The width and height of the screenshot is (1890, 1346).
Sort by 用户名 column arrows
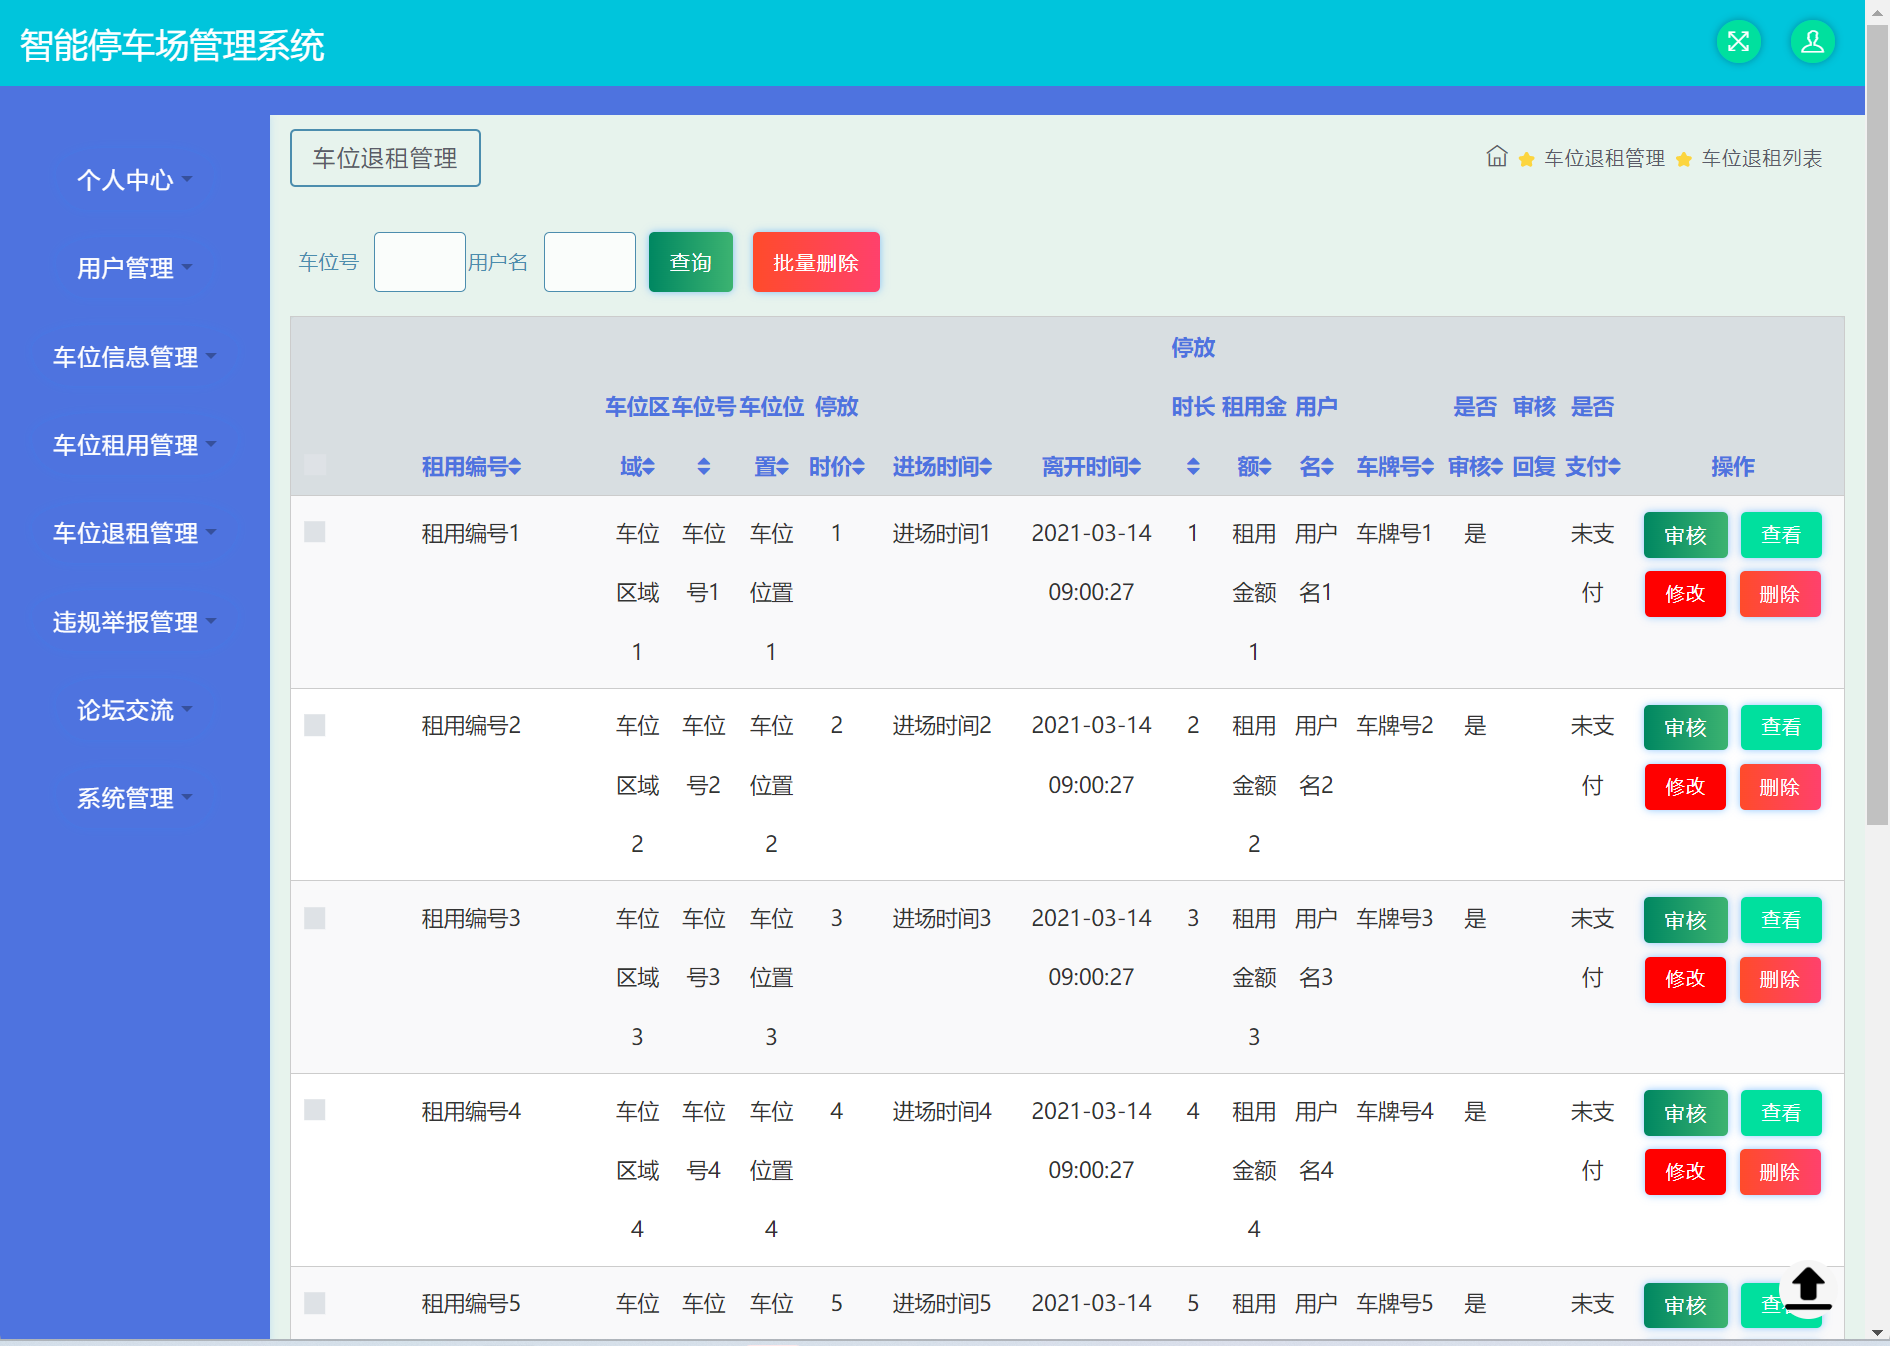(1327, 466)
